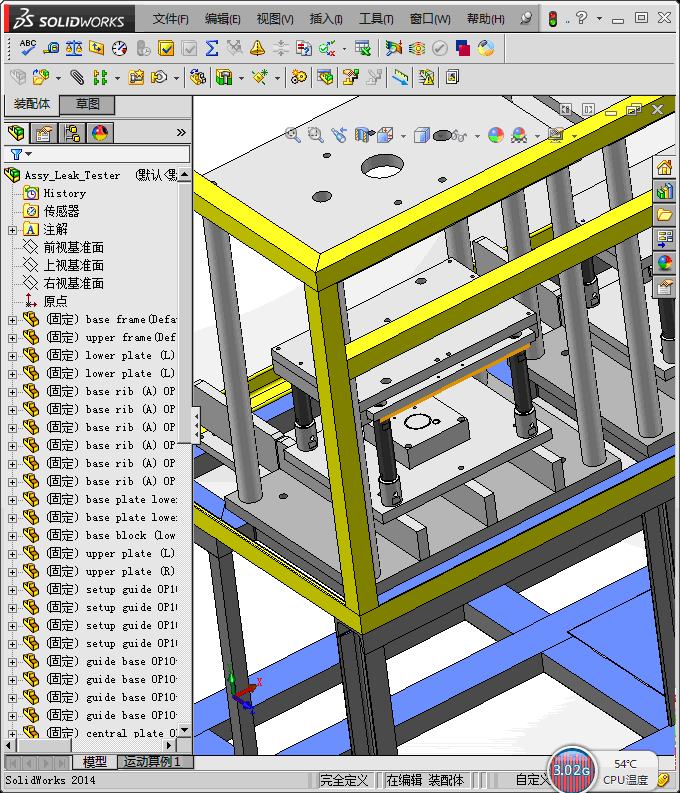680x793 pixels.
Task: Open the Hide/Show Items dropdown arrow
Action: tap(477, 136)
